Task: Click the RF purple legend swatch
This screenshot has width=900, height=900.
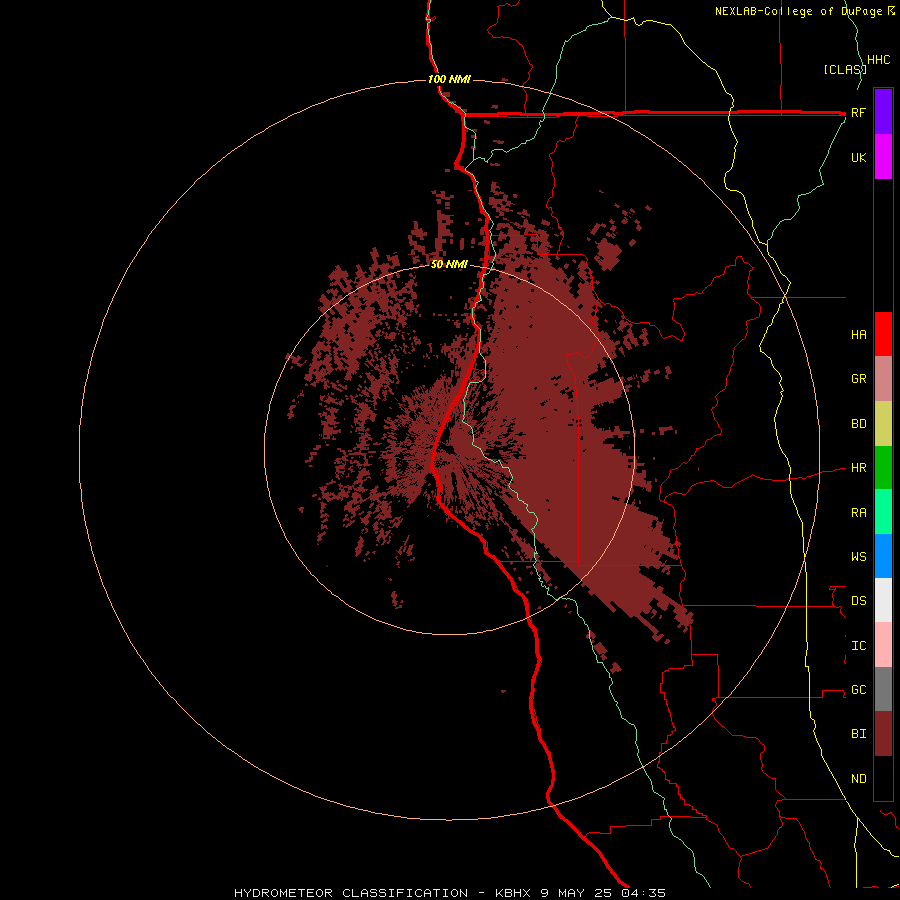Action: click(x=883, y=112)
